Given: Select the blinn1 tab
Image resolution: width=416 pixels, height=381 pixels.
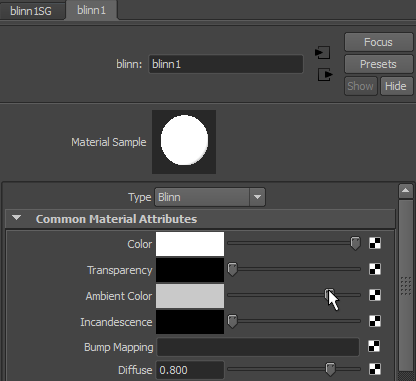Looking at the screenshot, I should [x=92, y=10].
